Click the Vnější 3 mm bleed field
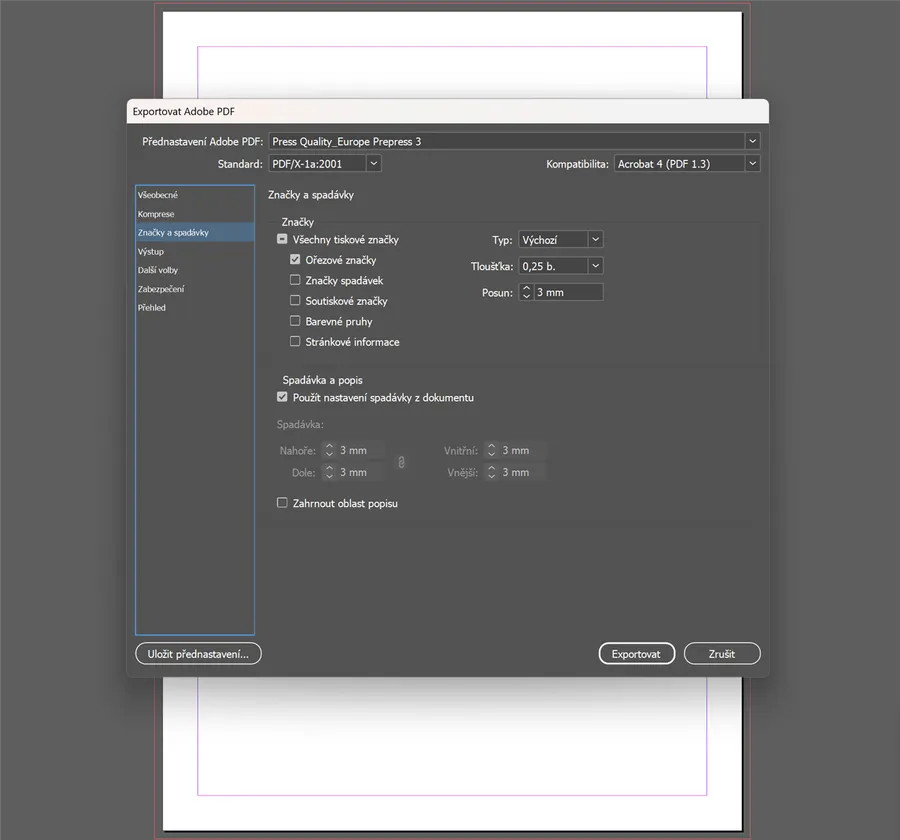Screen dimensions: 900x840 (x=522, y=472)
